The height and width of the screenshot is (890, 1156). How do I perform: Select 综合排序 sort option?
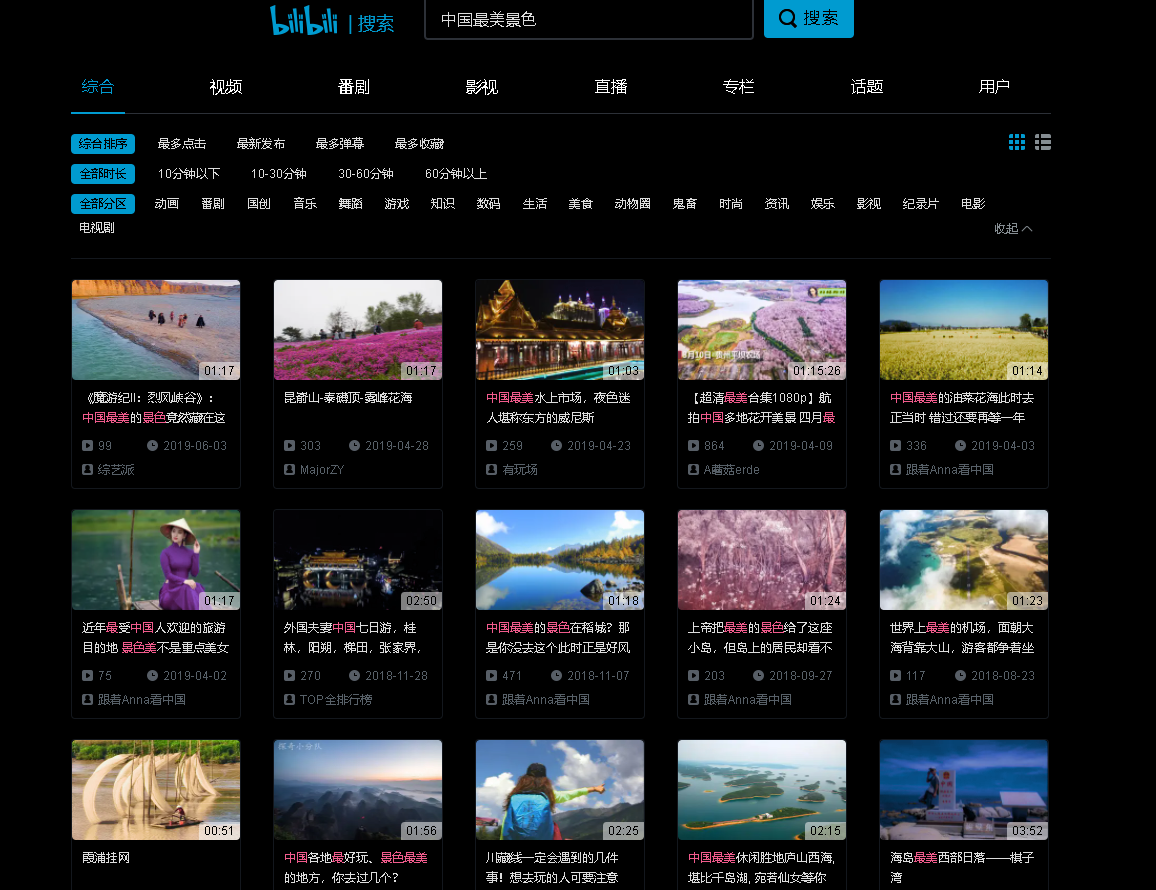[x=102, y=144]
